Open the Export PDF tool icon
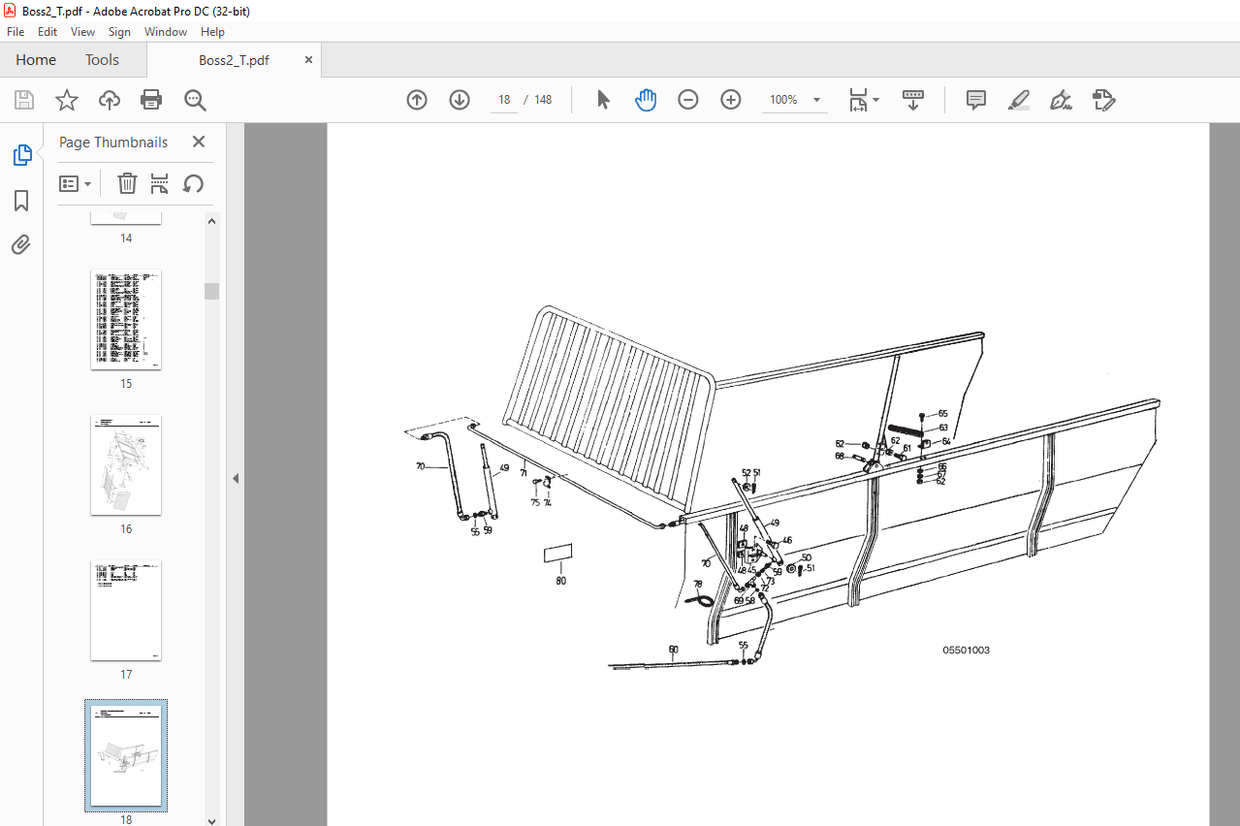 pyautogui.click(x=1102, y=99)
